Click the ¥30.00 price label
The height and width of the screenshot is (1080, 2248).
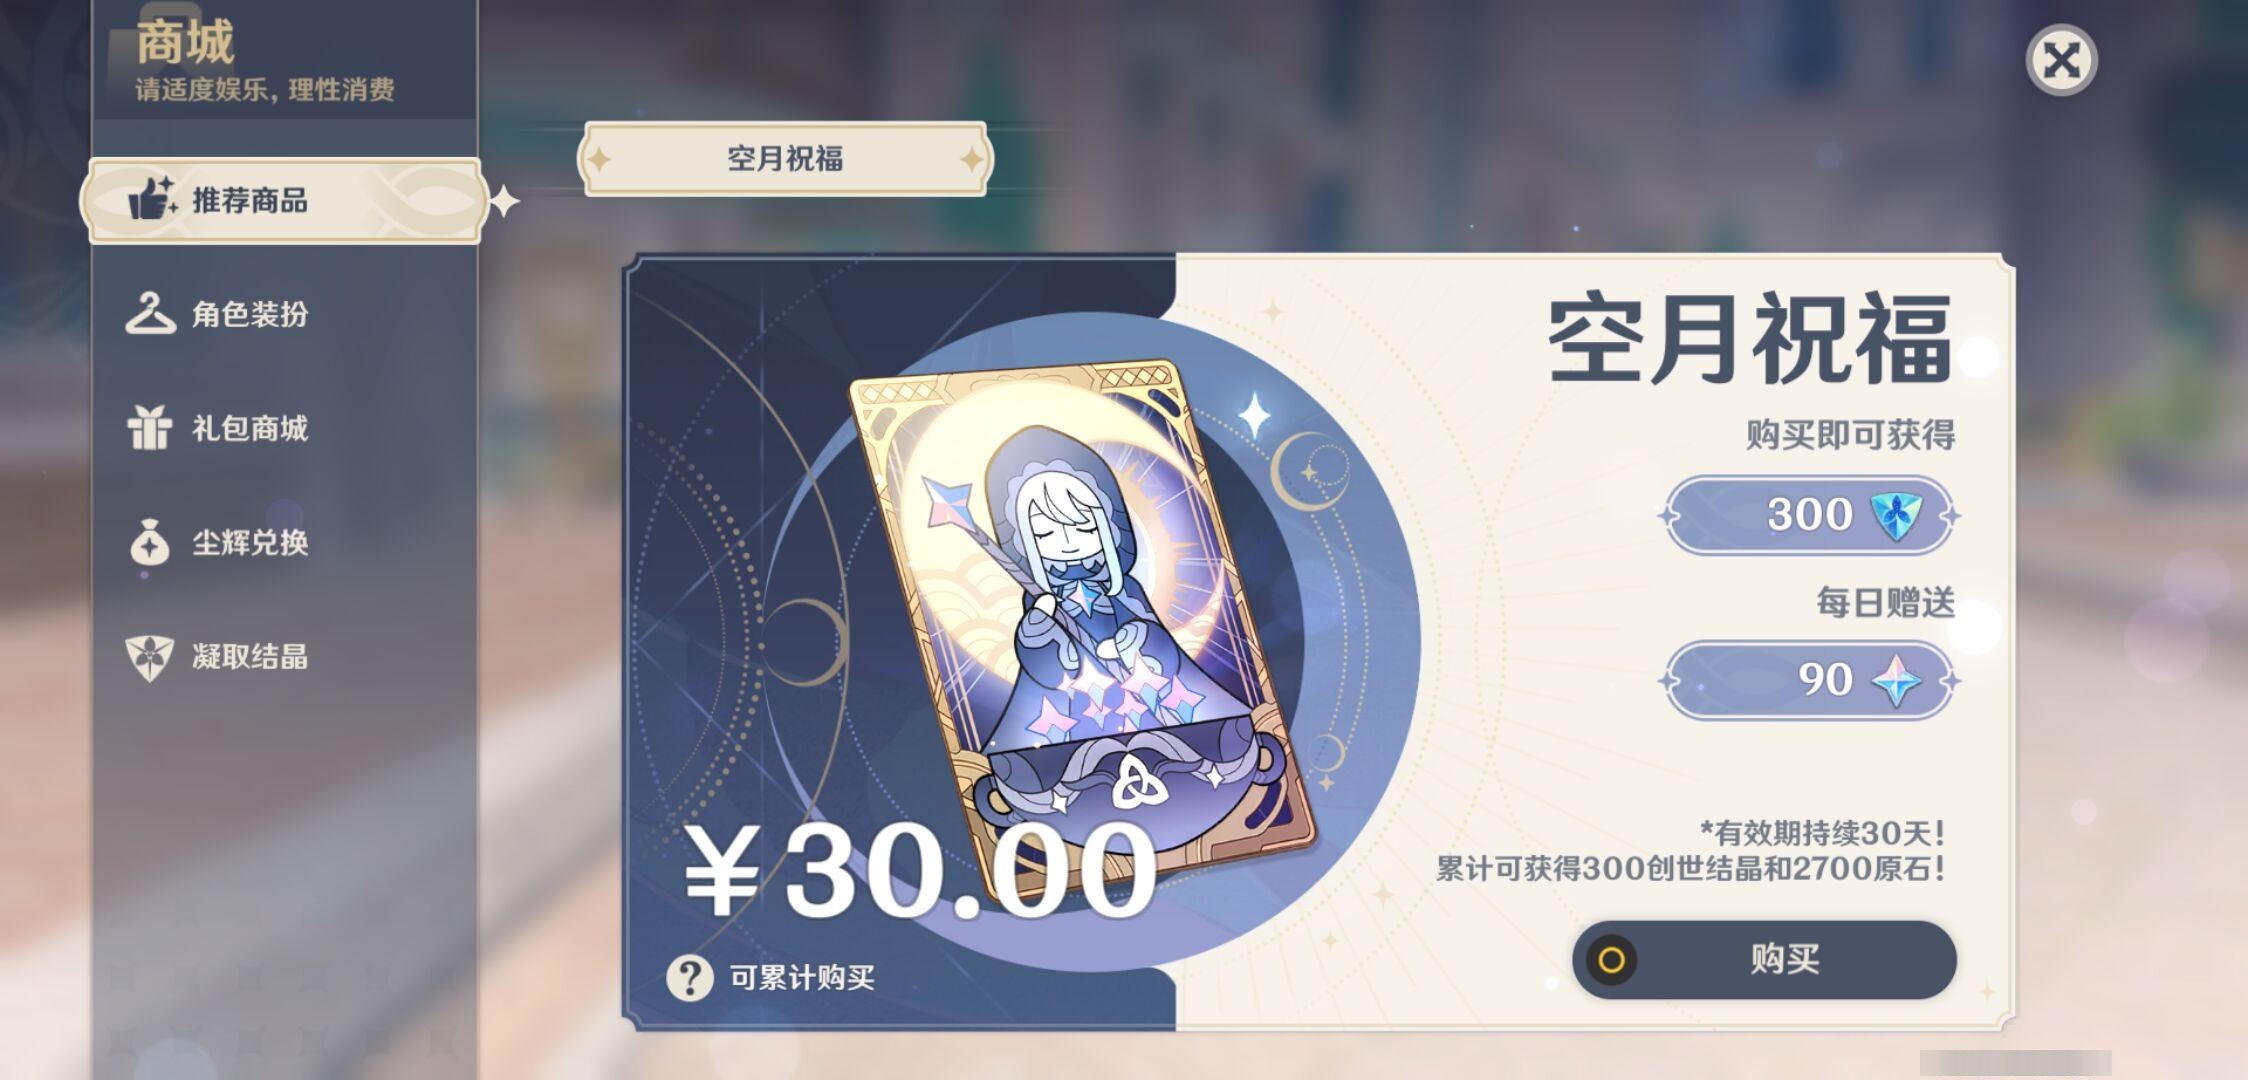(920, 870)
